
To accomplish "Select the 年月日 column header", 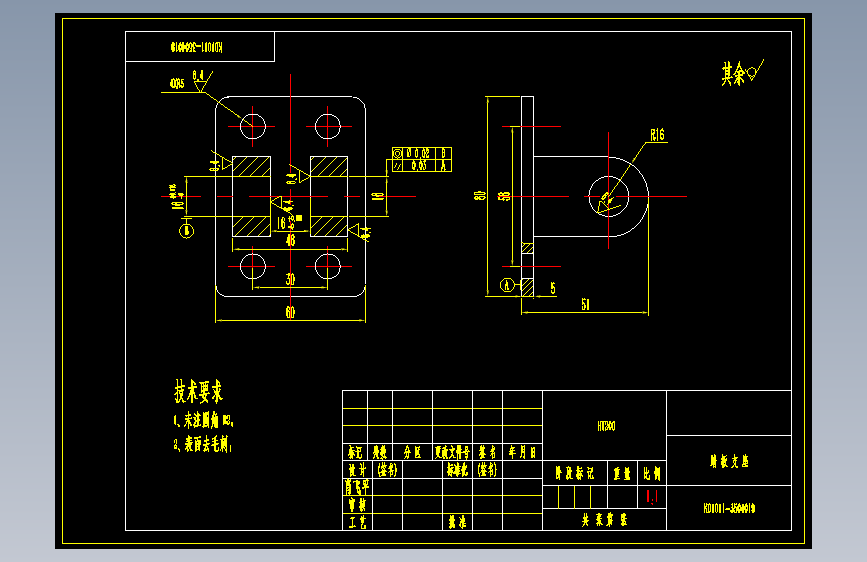I will tap(523, 452).
